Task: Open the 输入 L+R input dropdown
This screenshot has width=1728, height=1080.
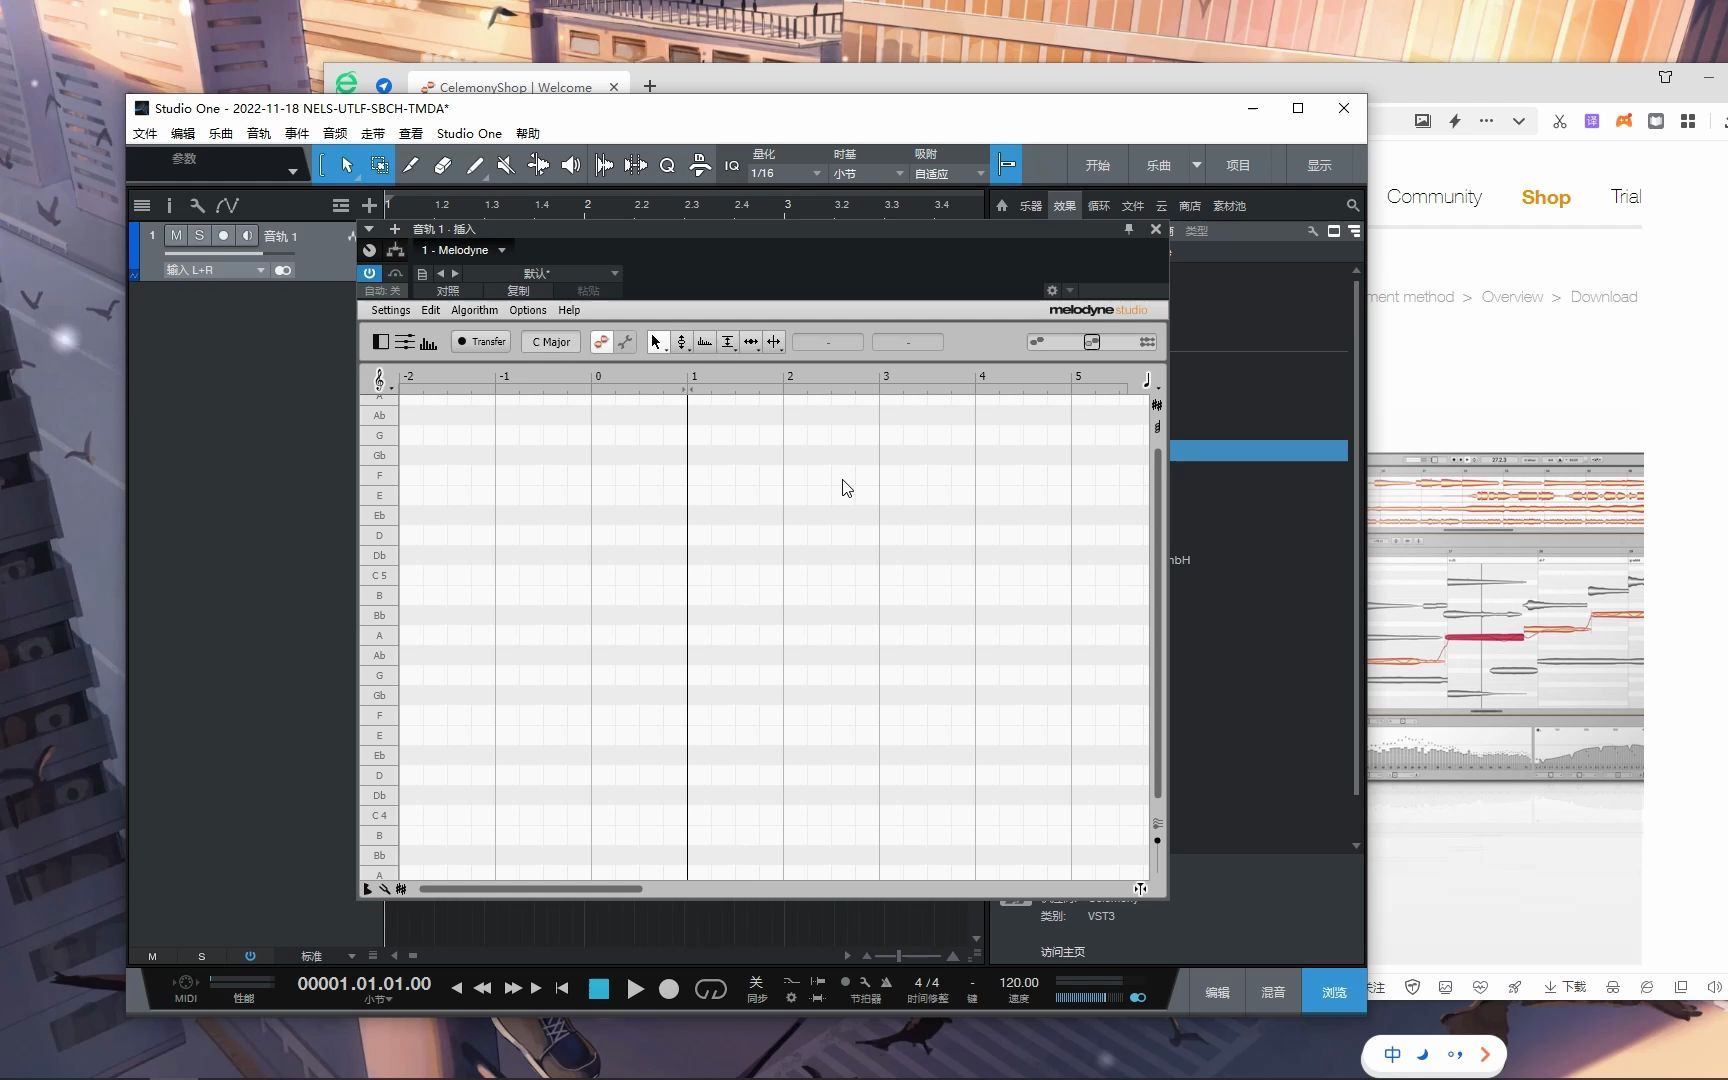Action: pos(215,270)
